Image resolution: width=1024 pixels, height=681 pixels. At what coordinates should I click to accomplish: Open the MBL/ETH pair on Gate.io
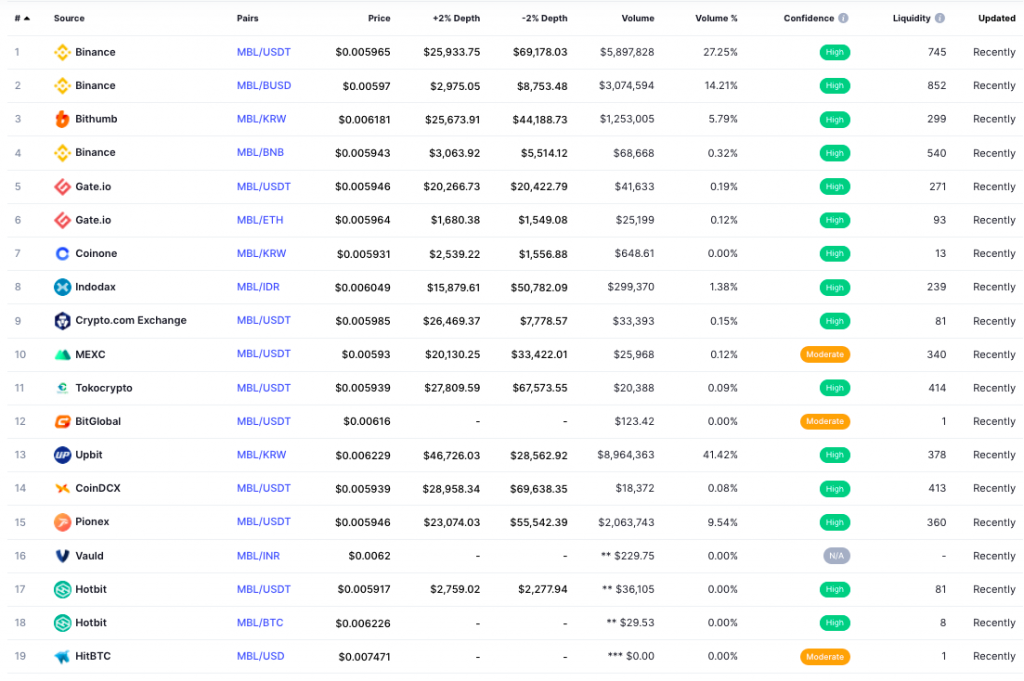coord(260,220)
